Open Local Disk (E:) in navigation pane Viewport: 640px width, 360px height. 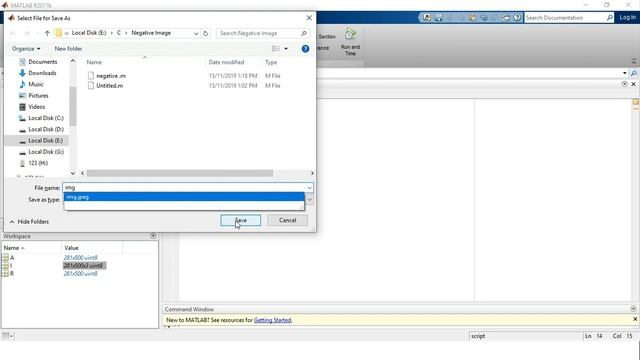(x=45, y=140)
